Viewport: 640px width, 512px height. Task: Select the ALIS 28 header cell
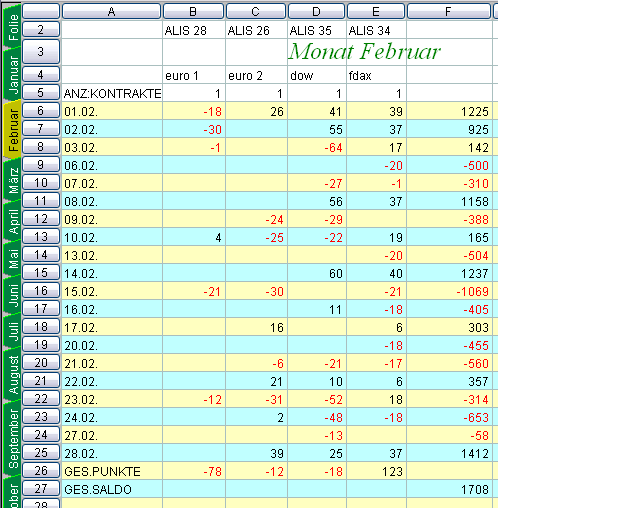193,31
